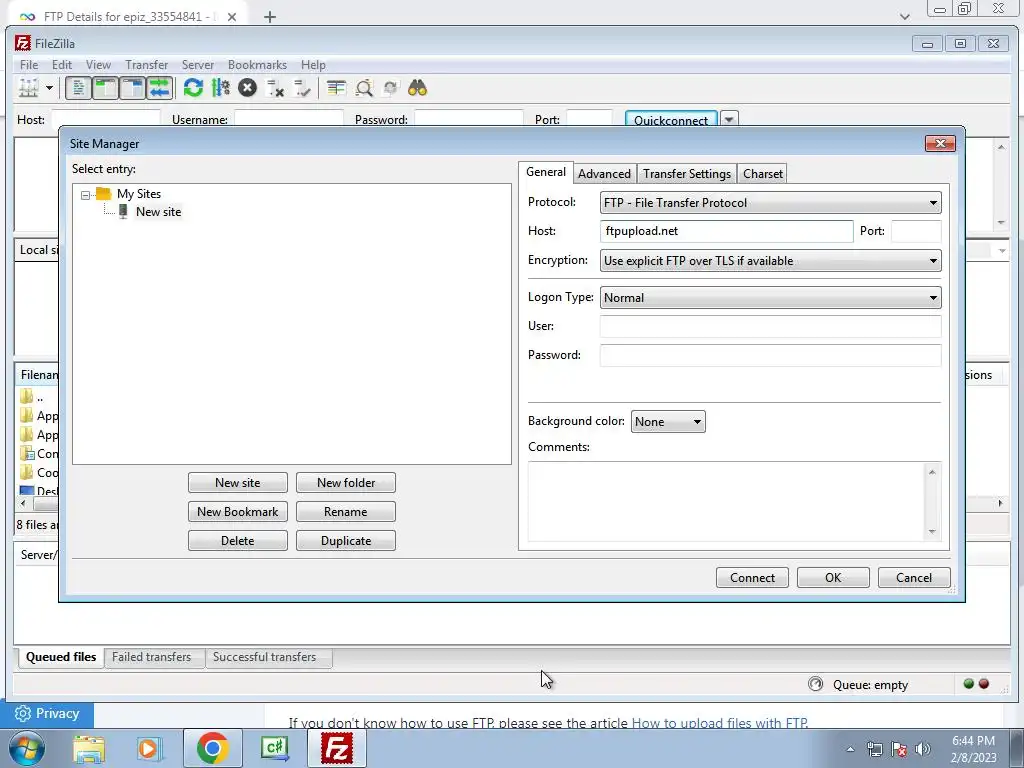Open the Bookmarks menu
The width and height of the screenshot is (1024, 768).
coord(257,65)
